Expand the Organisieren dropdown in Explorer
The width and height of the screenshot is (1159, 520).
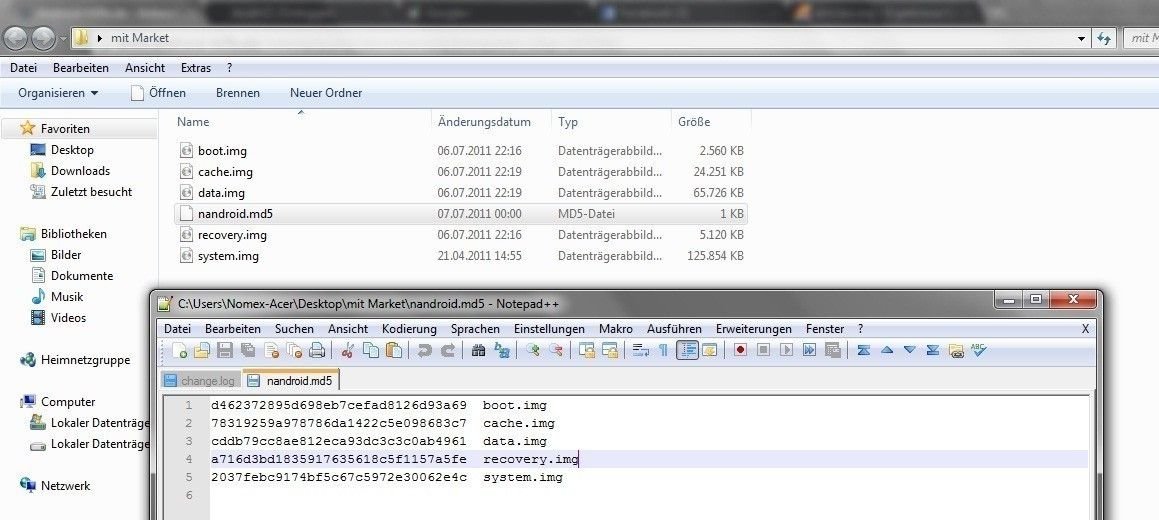pos(58,93)
